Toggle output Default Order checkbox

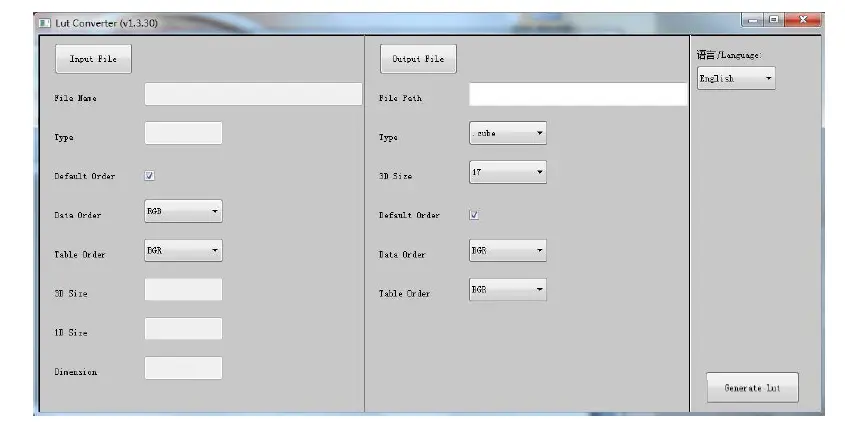[474, 215]
